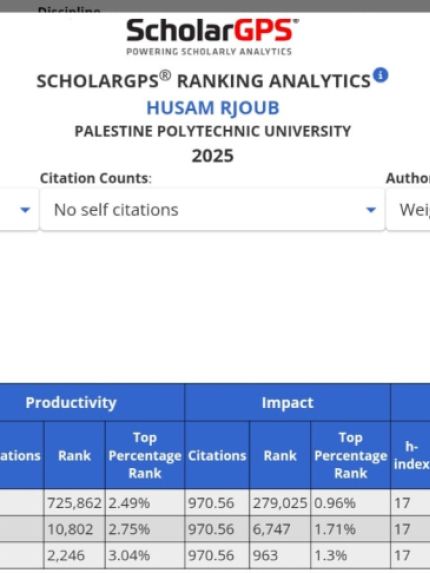This screenshot has height=573, width=430.
Task: Open the Citation Counts combo box
Action: [x=212, y=210]
